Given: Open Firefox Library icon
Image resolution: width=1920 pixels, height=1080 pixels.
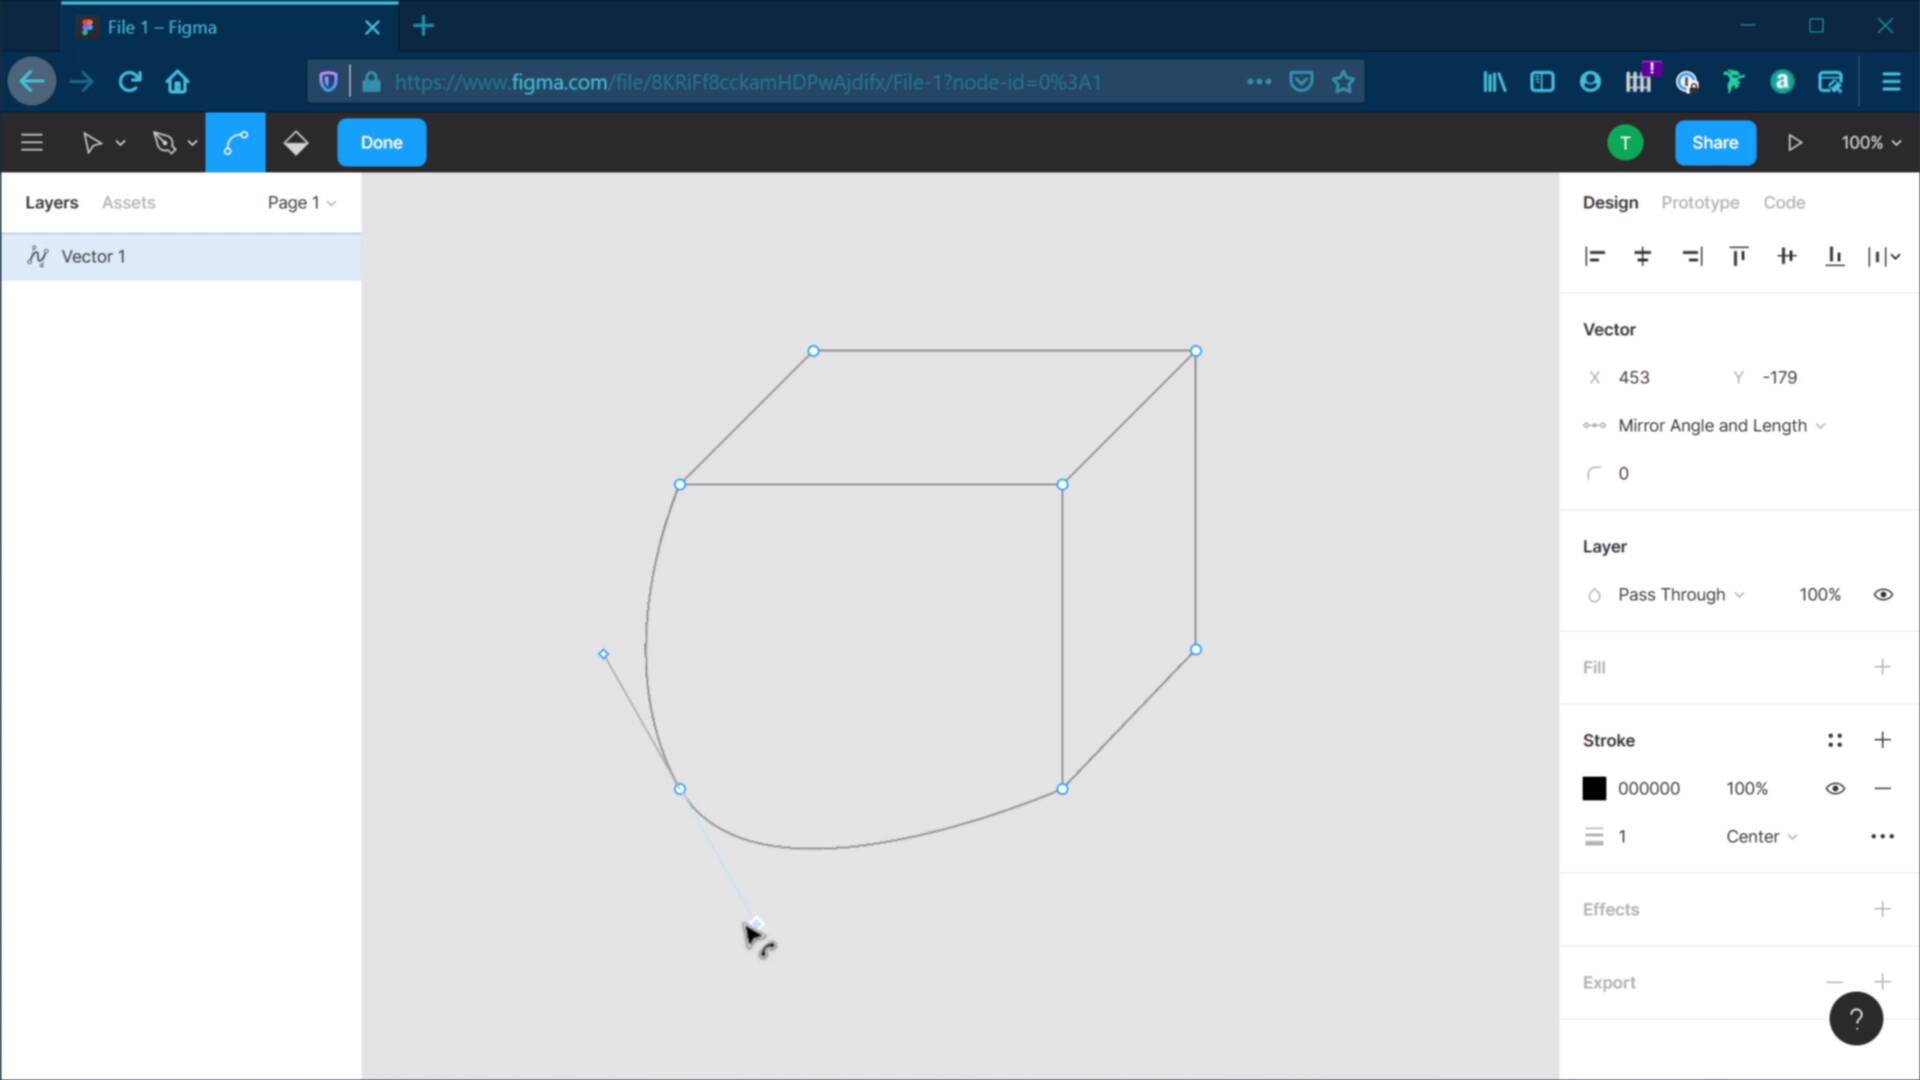Looking at the screenshot, I should [1494, 82].
